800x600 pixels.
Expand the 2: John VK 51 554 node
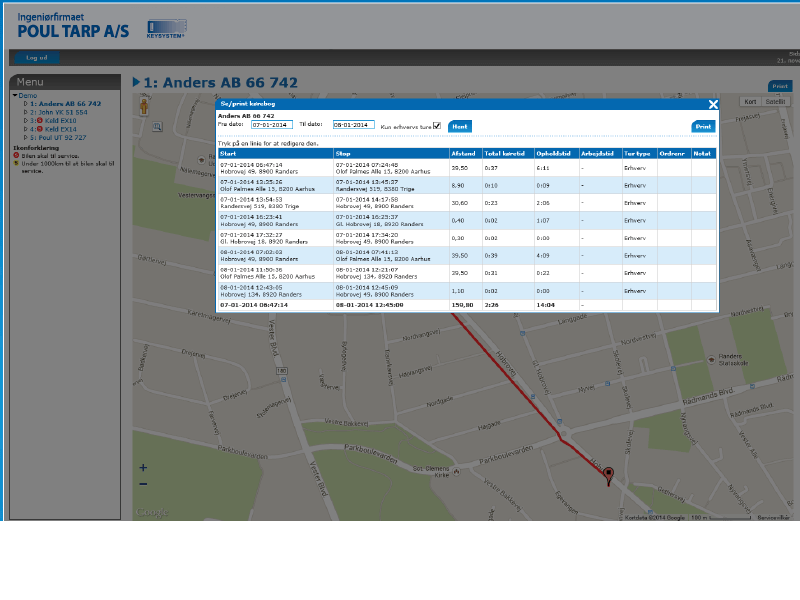tap(26, 112)
